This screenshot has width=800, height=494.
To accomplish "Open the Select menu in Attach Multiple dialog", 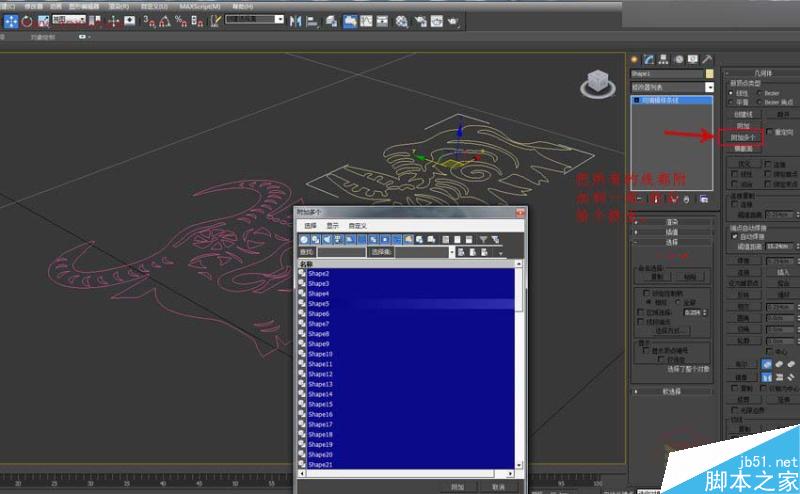I will (x=310, y=226).
